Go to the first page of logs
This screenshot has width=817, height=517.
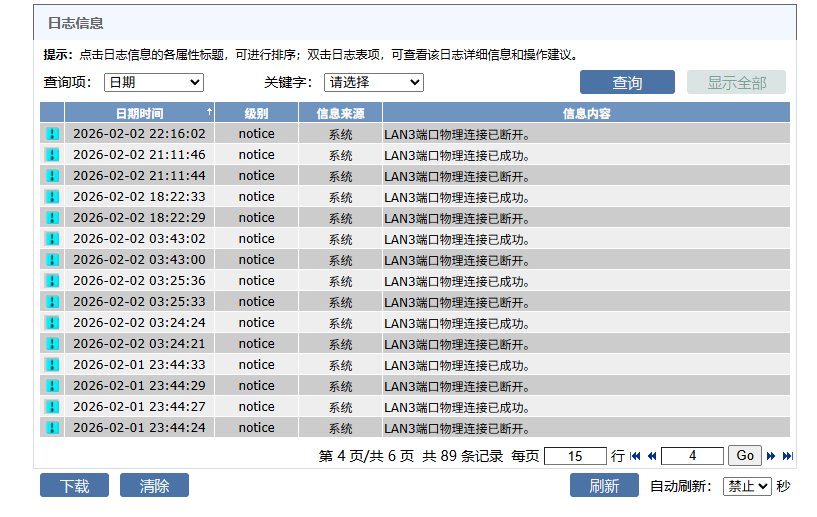pos(635,456)
